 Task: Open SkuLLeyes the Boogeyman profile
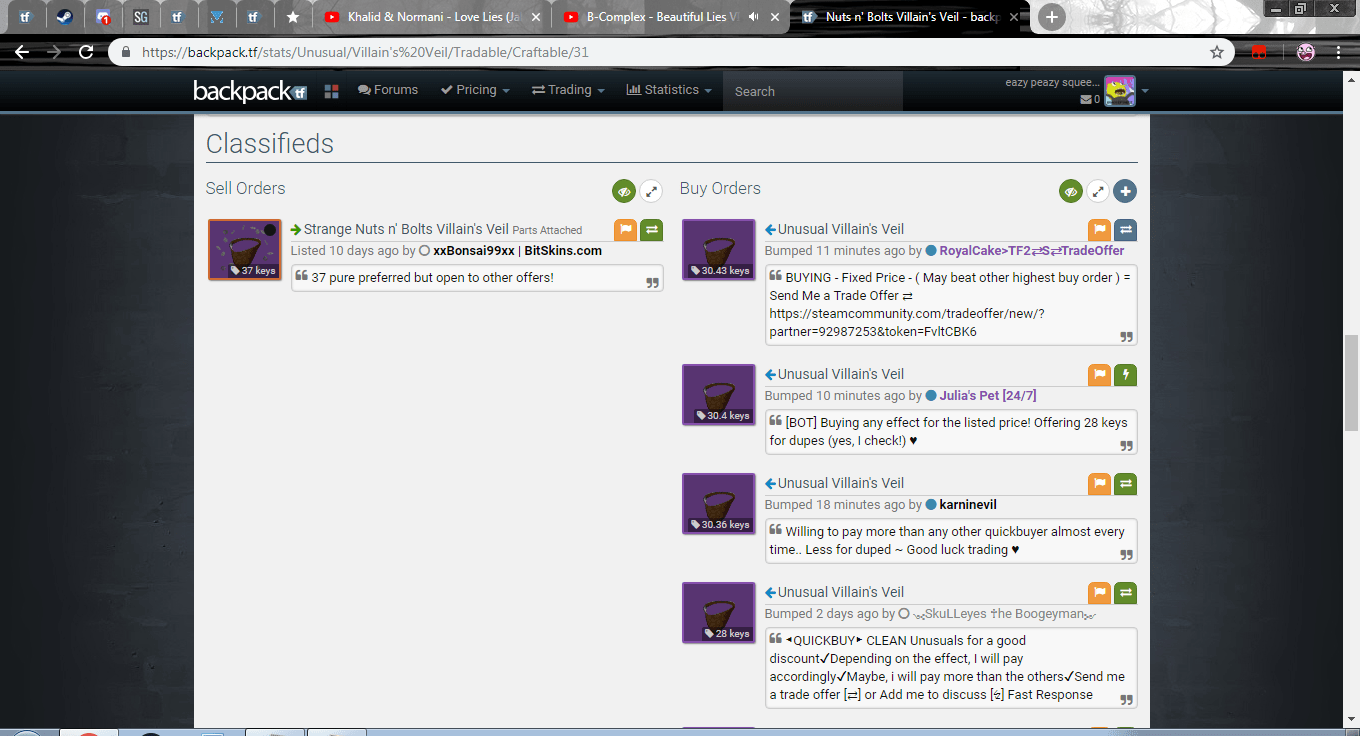tap(1005, 614)
